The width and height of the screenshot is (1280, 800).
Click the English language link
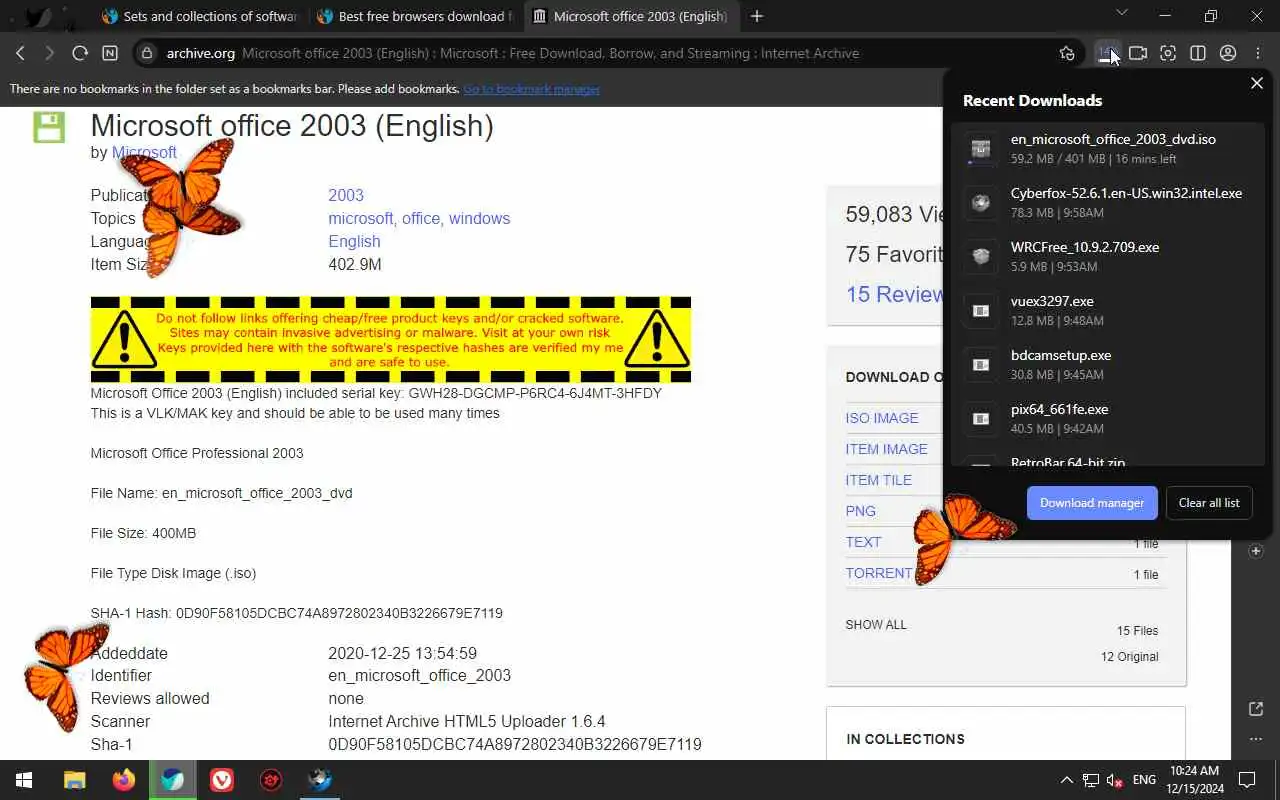click(x=354, y=241)
